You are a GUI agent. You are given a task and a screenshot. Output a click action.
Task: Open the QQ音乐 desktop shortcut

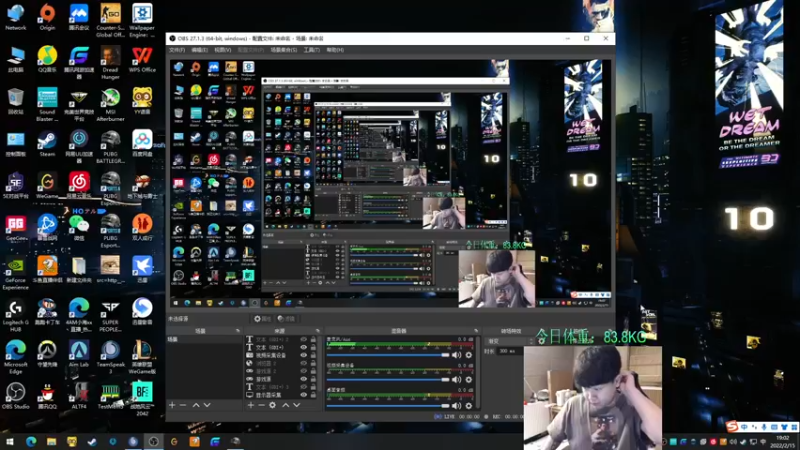(47, 60)
